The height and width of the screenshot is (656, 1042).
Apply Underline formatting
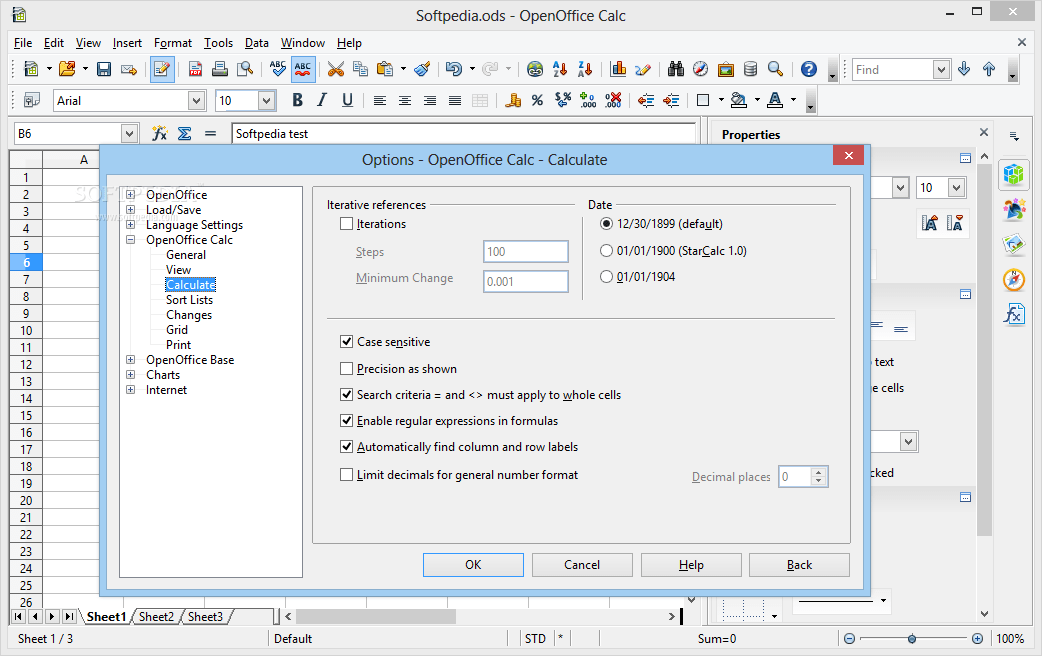[x=347, y=100]
